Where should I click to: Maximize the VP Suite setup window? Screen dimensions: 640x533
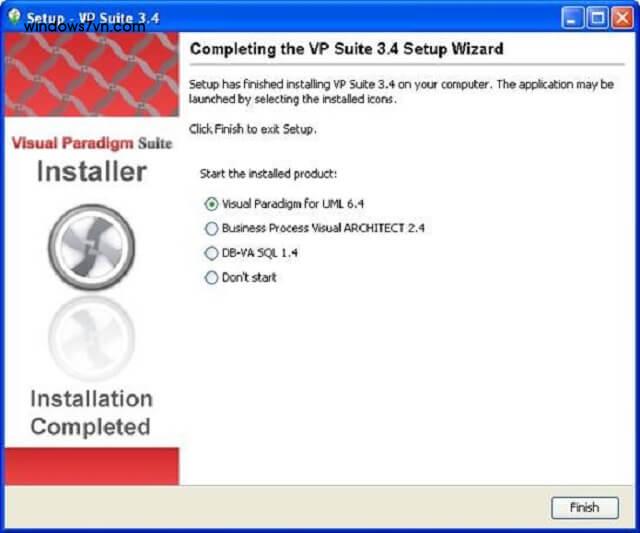click(x=598, y=18)
